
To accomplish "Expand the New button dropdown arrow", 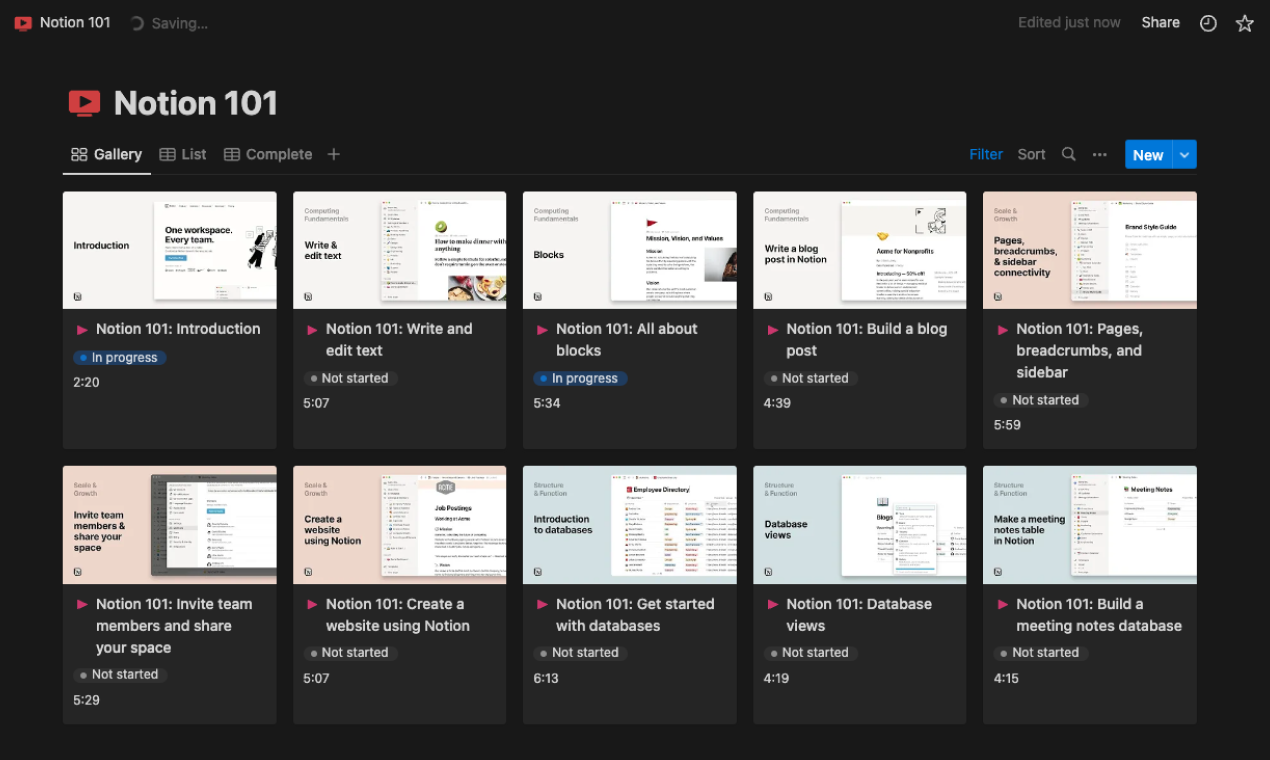I will click(1184, 154).
